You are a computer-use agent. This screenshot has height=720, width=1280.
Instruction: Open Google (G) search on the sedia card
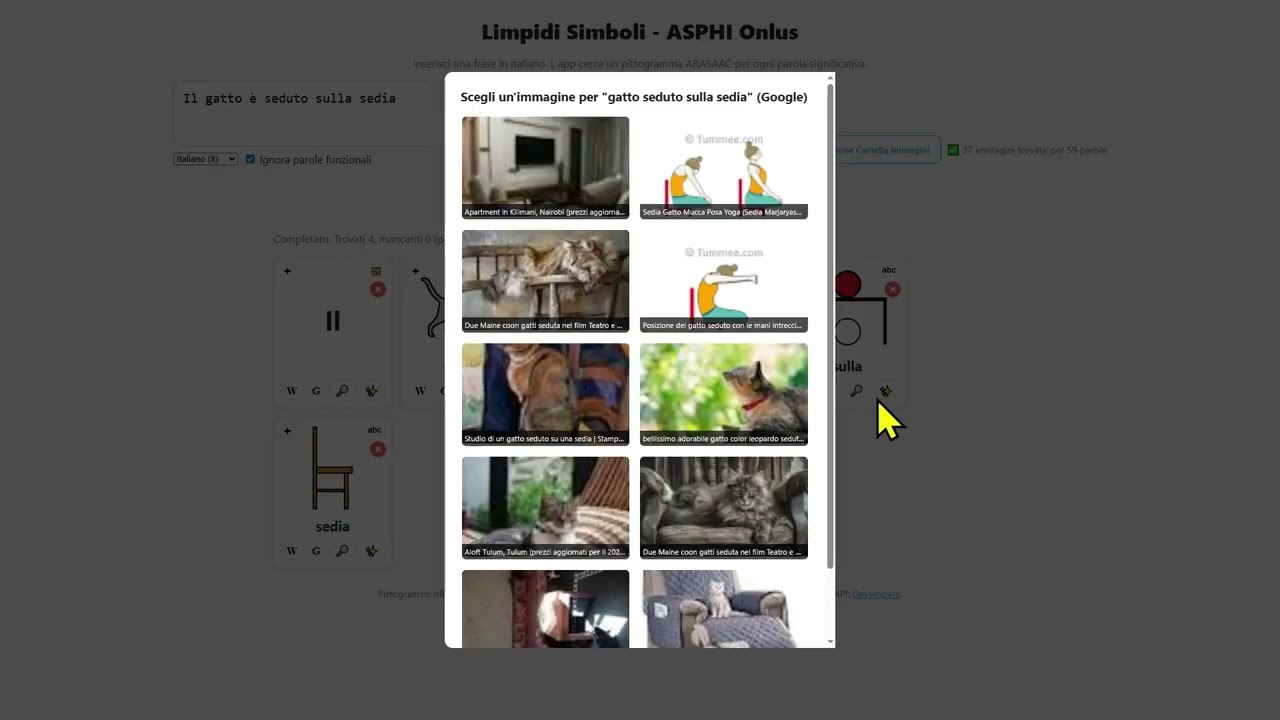pos(316,551)
